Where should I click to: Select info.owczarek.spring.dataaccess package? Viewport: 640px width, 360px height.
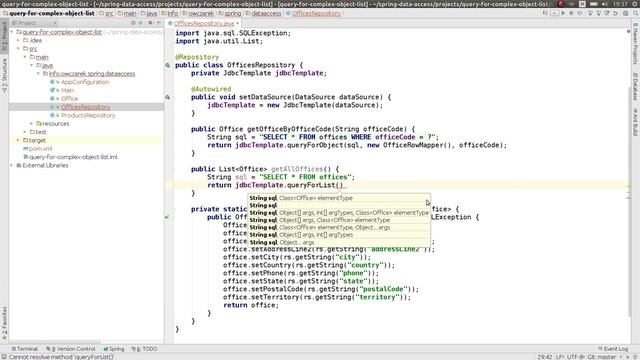pos(92,73)
